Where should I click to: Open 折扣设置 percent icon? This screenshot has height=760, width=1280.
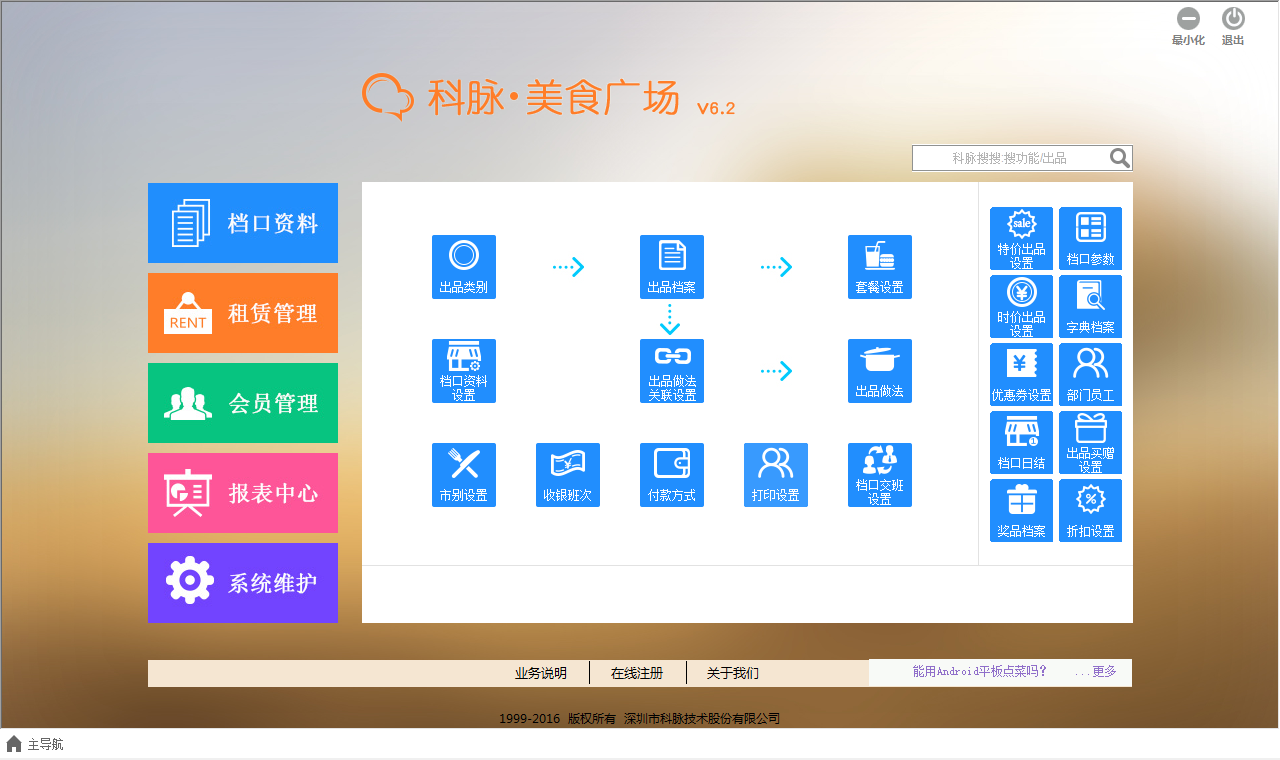coord(1090,510)
